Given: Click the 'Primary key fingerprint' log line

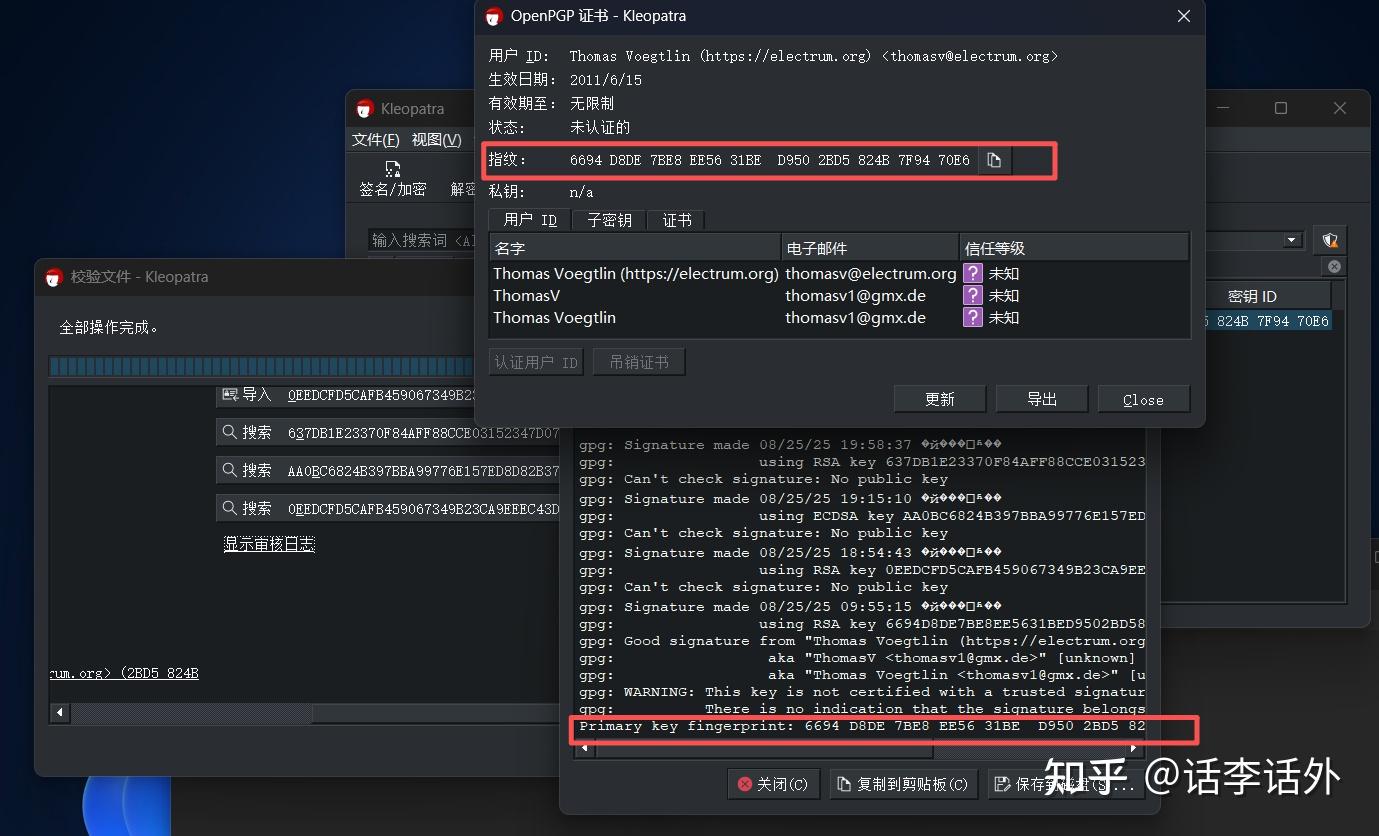Looking at the screenshot, I should 862,726.
